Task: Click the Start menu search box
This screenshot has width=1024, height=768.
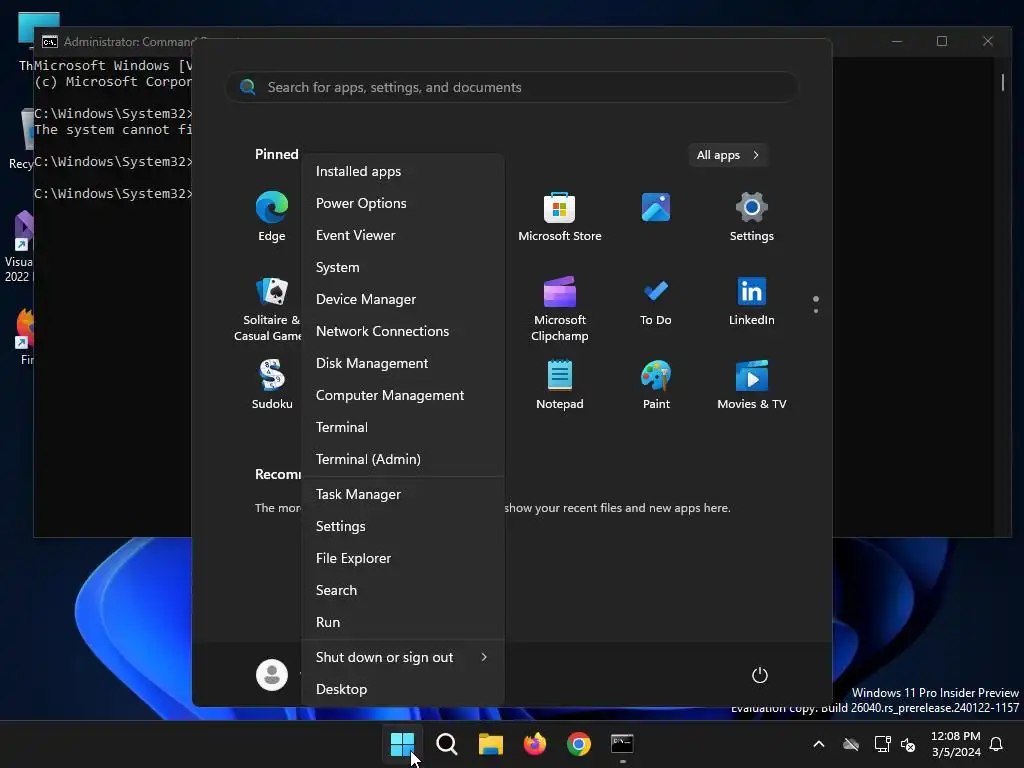Action: coord(512,87)
